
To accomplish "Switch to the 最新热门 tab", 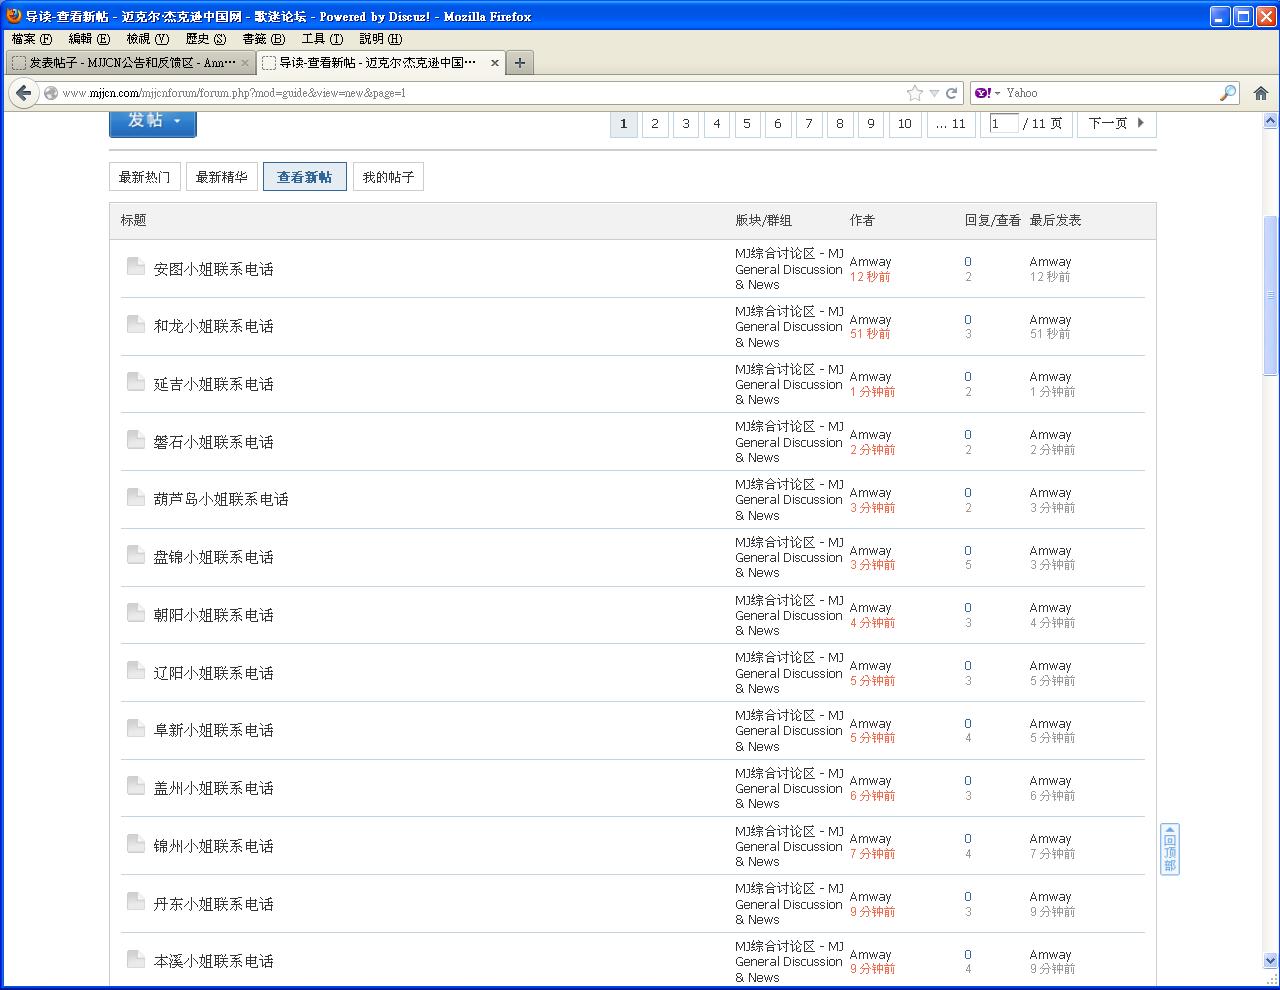I will coord(144,177).
